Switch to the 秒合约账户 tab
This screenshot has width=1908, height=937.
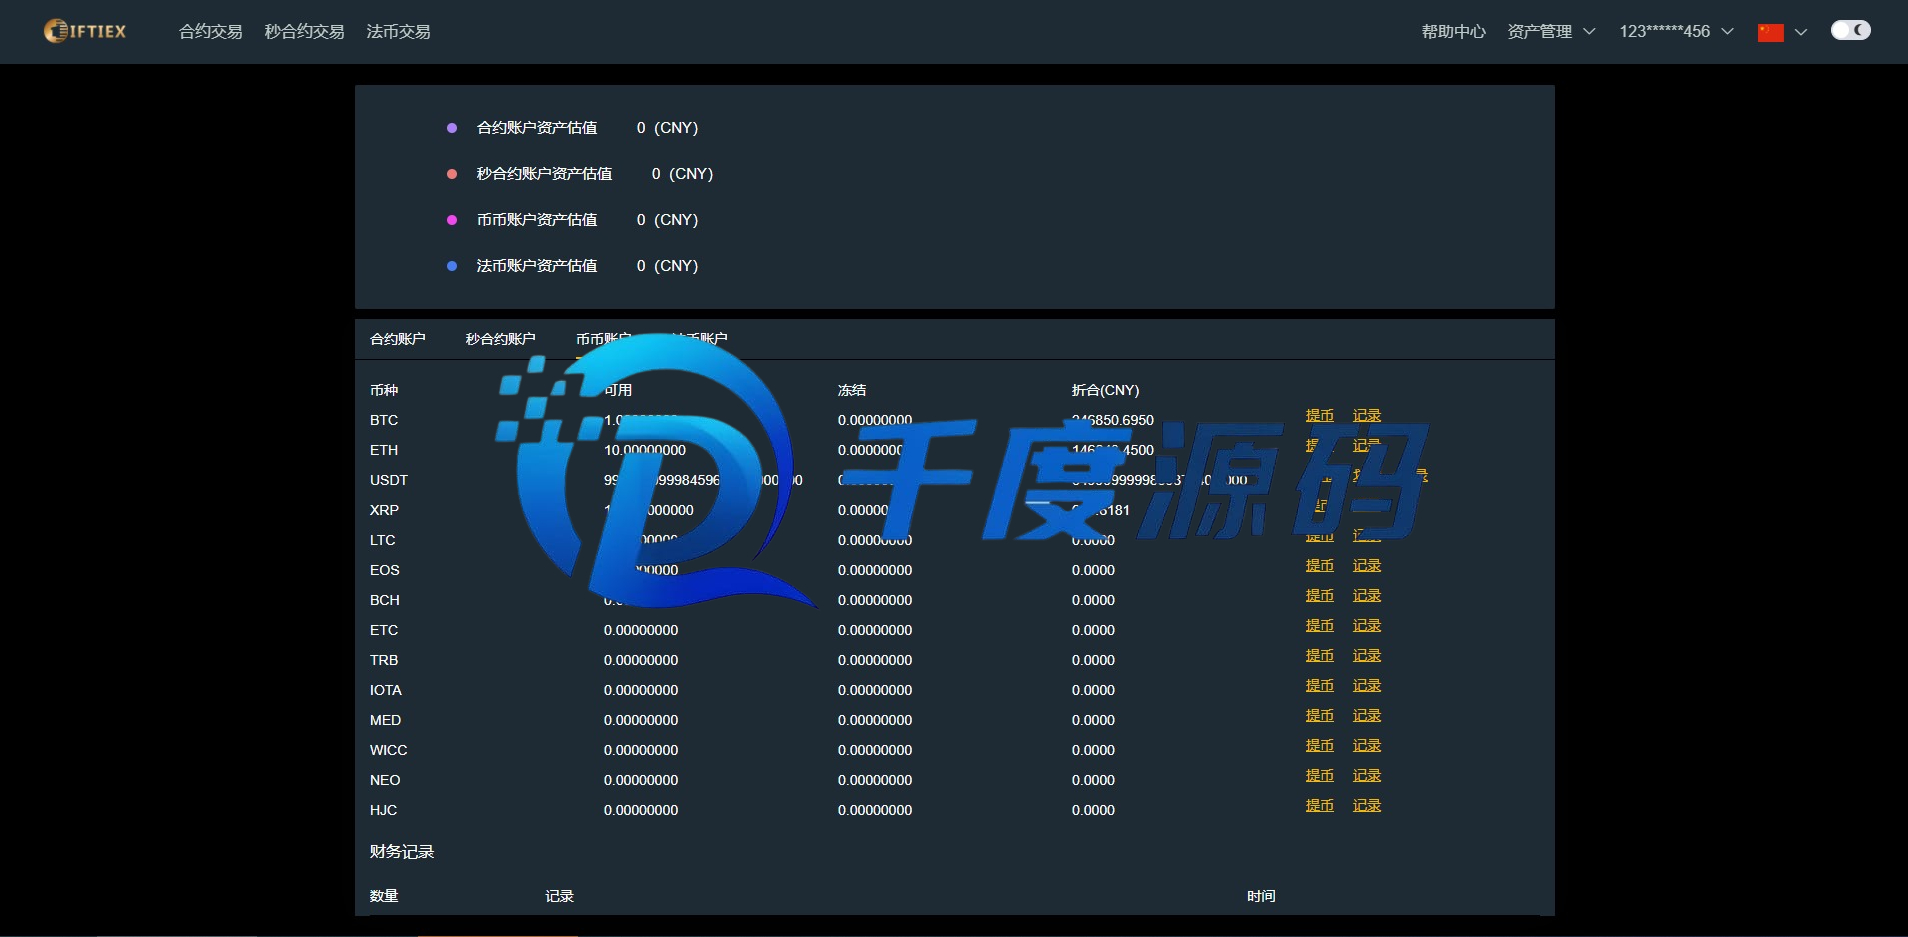pyautogui.click(x=500, y=339)
